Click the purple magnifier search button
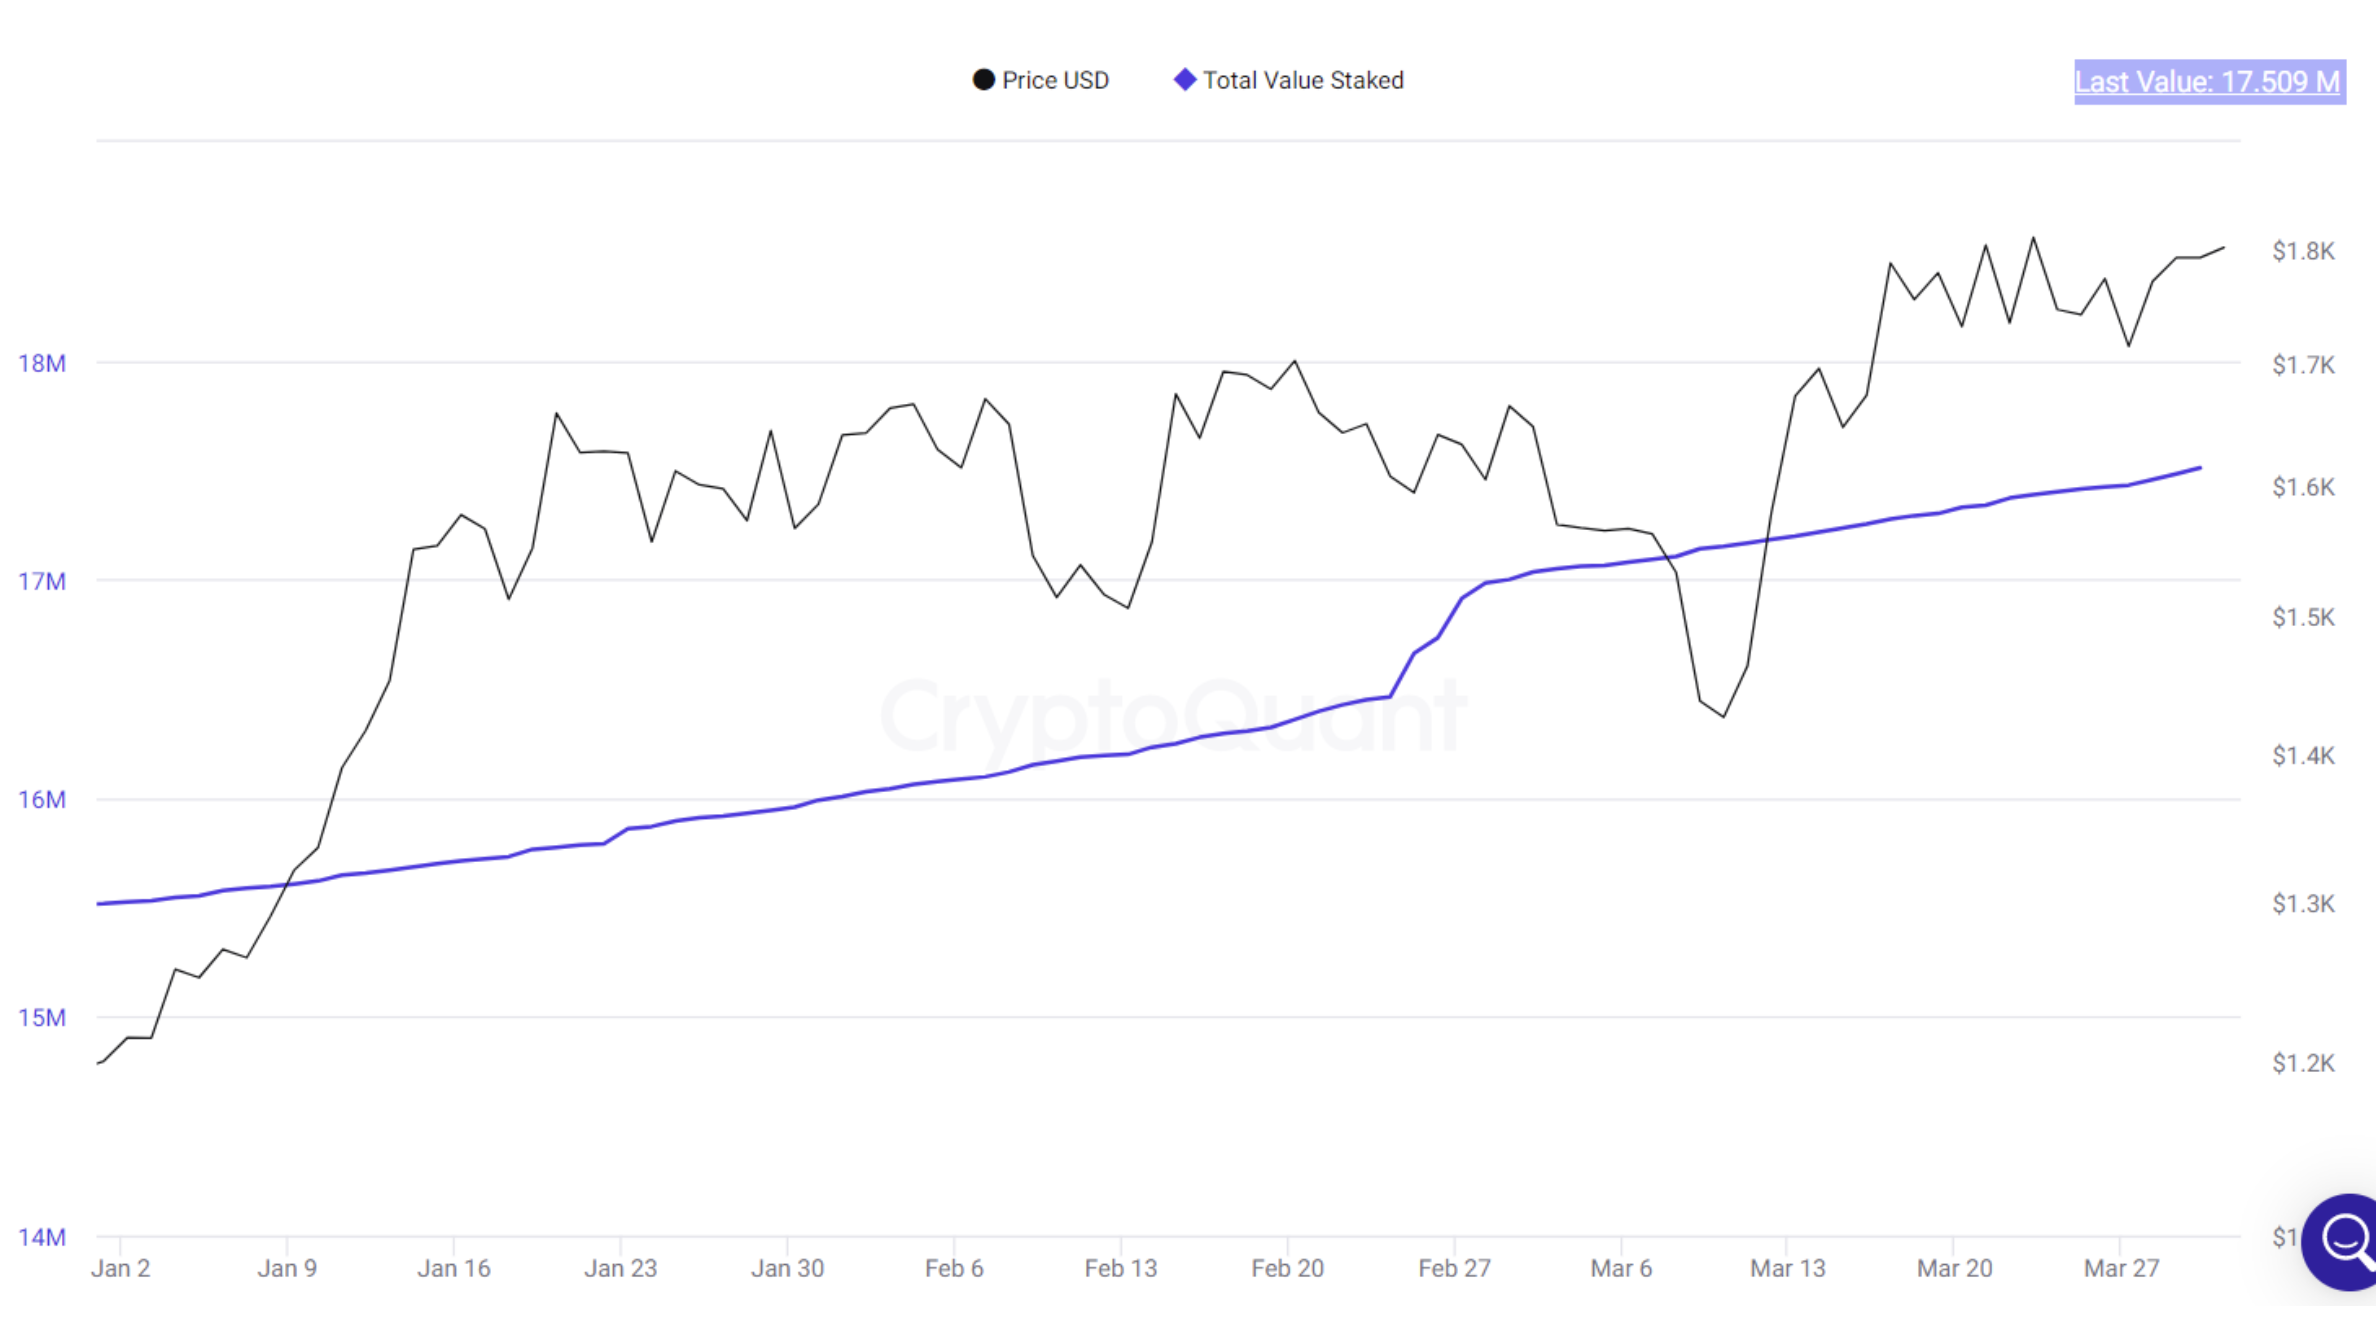This screenshot has width=2376, height=1318. point(2342,1241)
